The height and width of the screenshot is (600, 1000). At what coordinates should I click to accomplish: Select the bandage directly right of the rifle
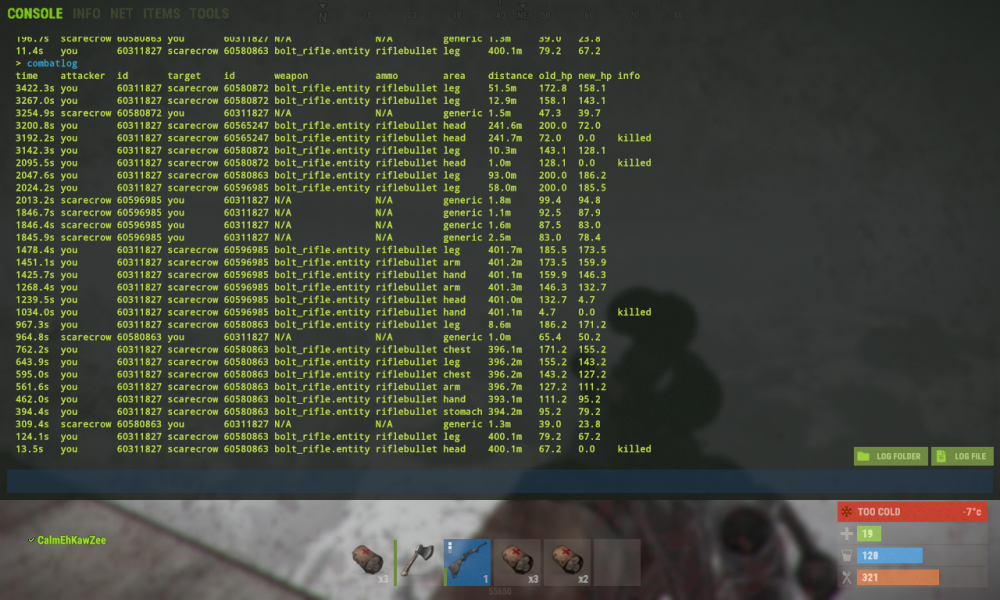[x=517, y=562]
